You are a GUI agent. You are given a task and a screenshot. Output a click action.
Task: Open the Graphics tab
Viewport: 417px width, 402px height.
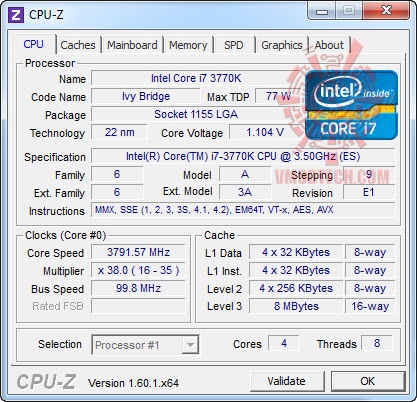[282, 45]
